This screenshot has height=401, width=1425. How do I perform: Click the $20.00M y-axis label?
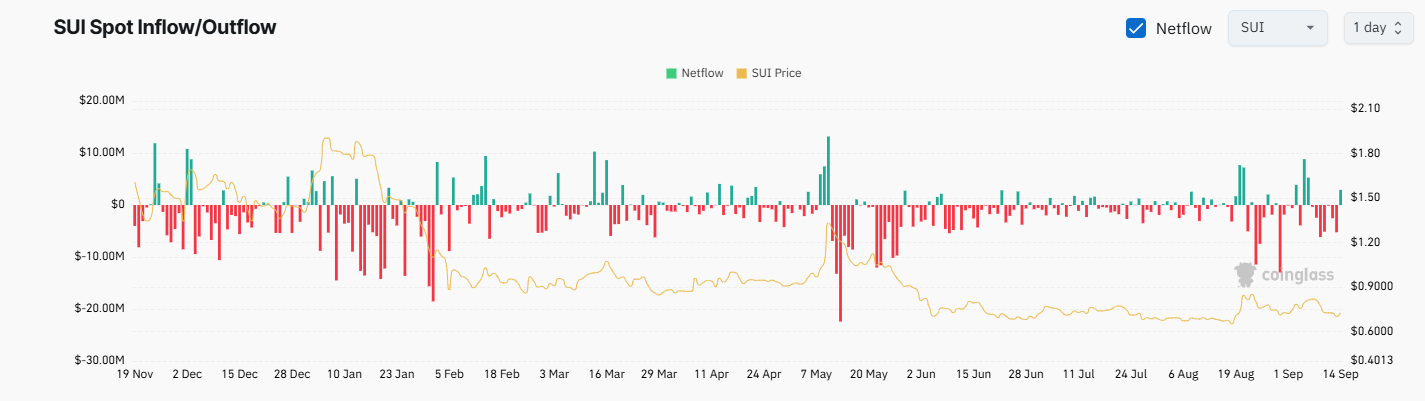[x=100, y=100]
